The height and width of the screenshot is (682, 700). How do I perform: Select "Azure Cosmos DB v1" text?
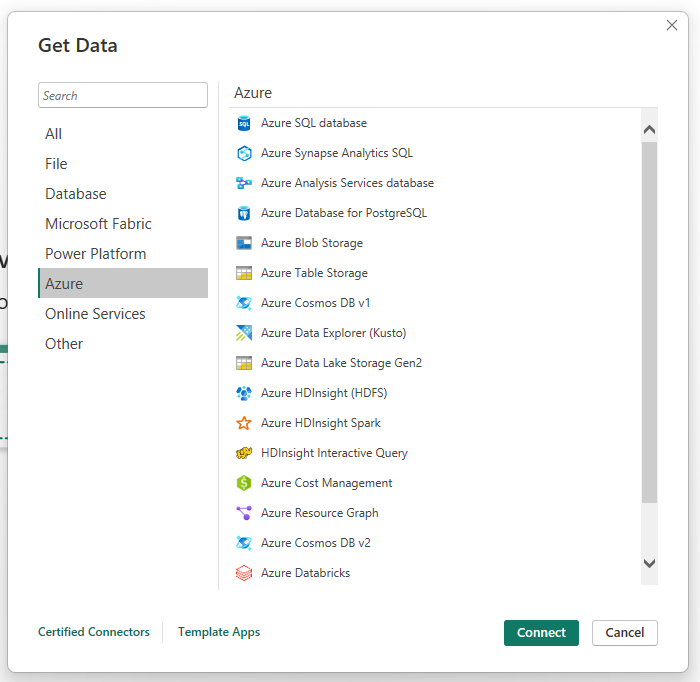pos(316,303)
